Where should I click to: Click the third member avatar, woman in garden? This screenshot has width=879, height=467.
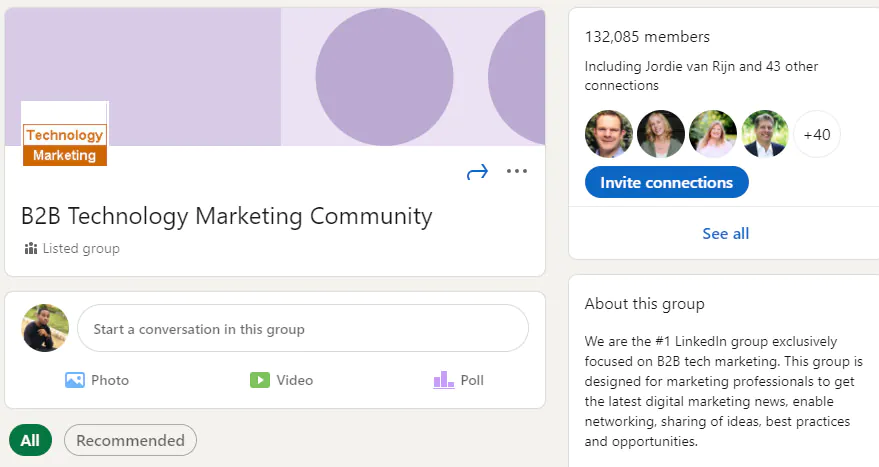tap(713, 134)
